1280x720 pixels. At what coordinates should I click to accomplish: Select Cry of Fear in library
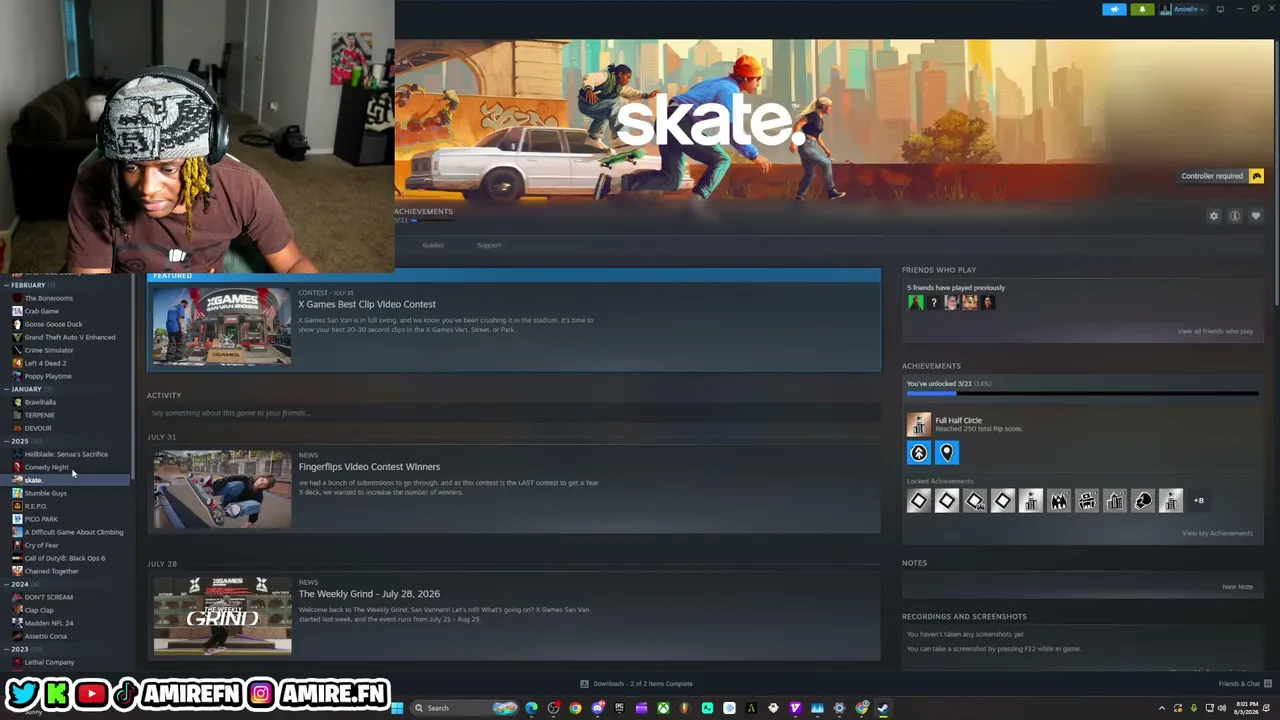(x=41, y=545)
